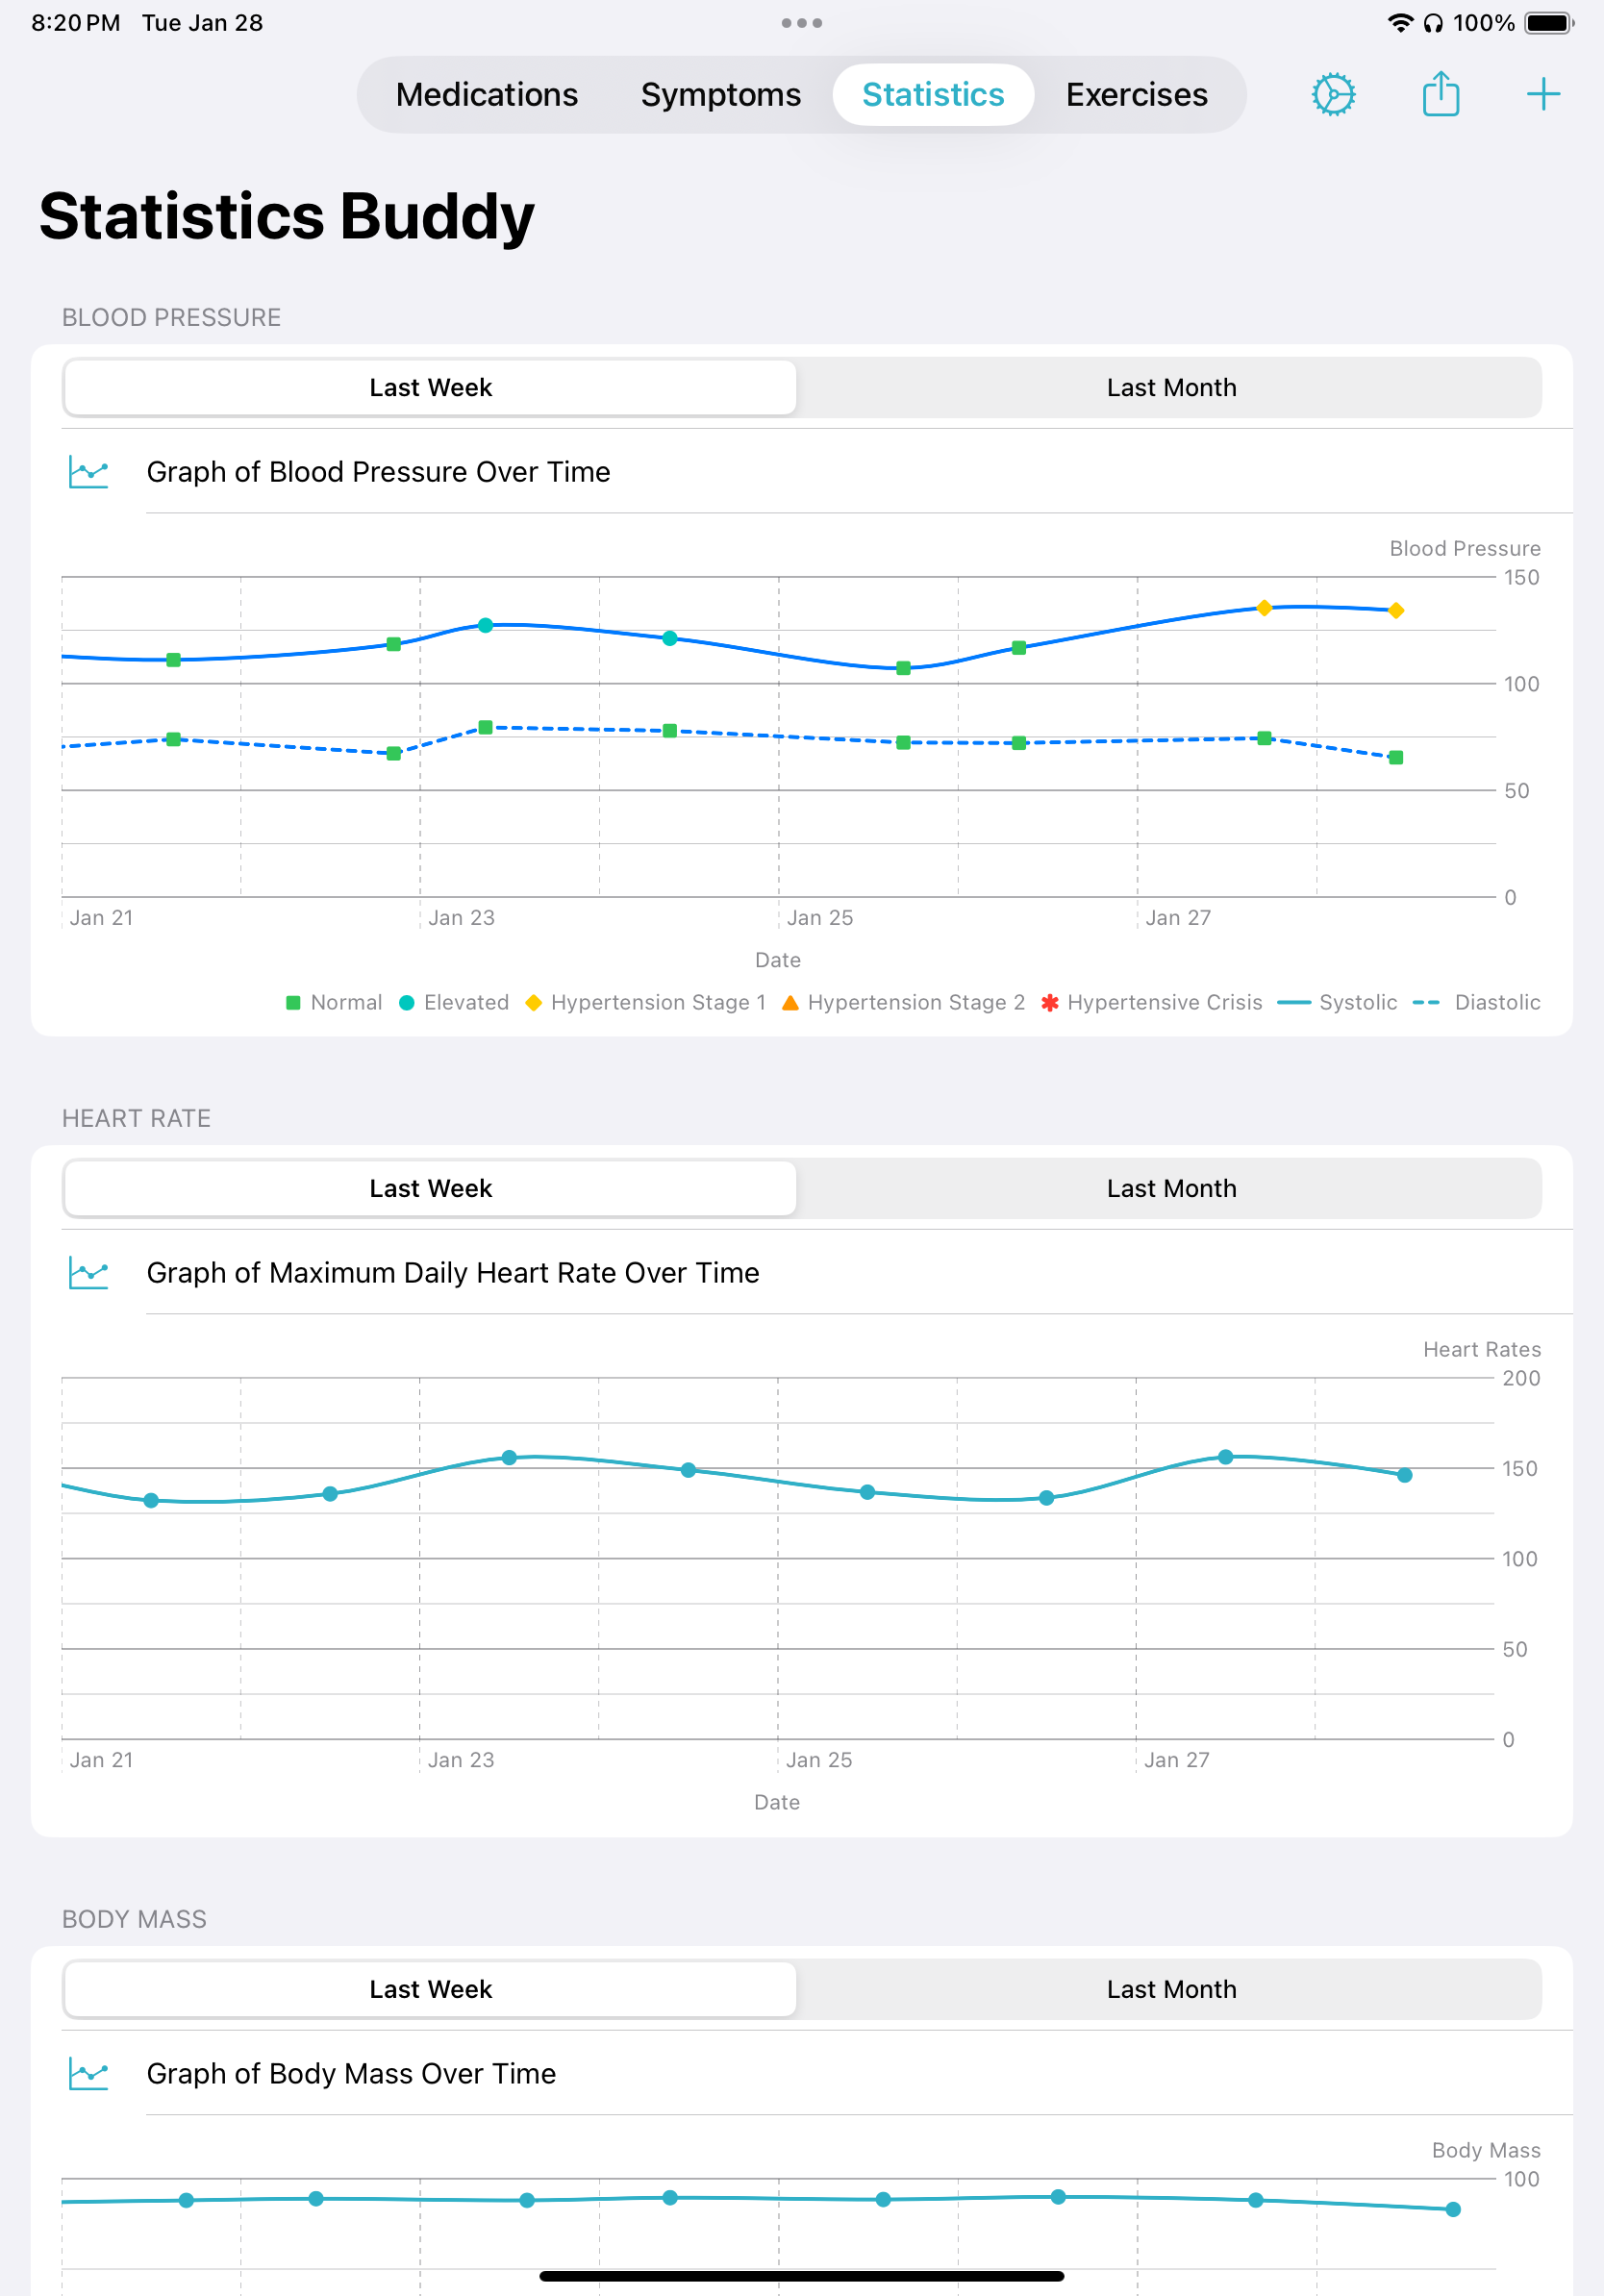Open the Symptoms tab
The height and width of the screenshot is (2296, 1604).
coord(720,94)
